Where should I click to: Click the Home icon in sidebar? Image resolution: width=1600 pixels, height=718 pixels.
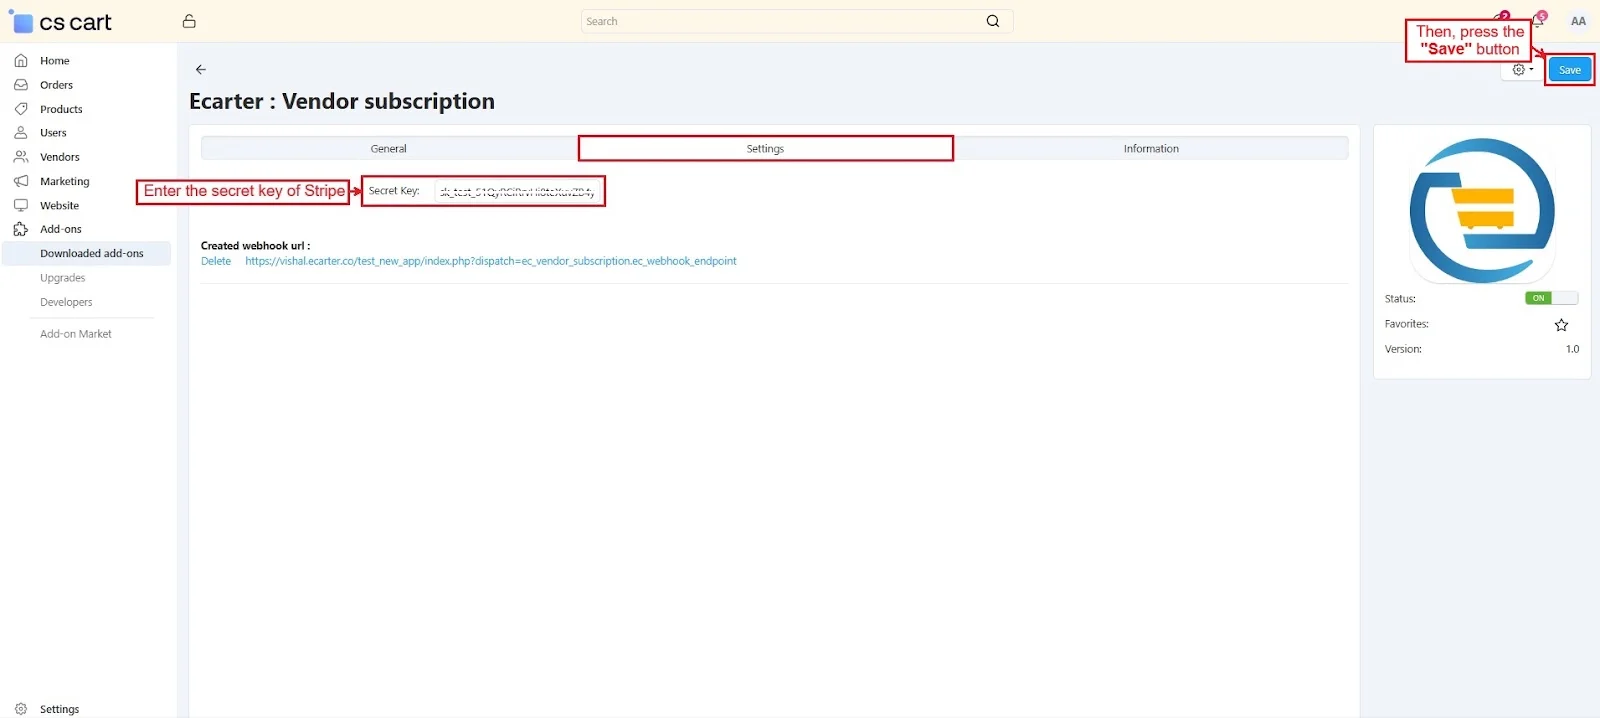tap(21, 61)
